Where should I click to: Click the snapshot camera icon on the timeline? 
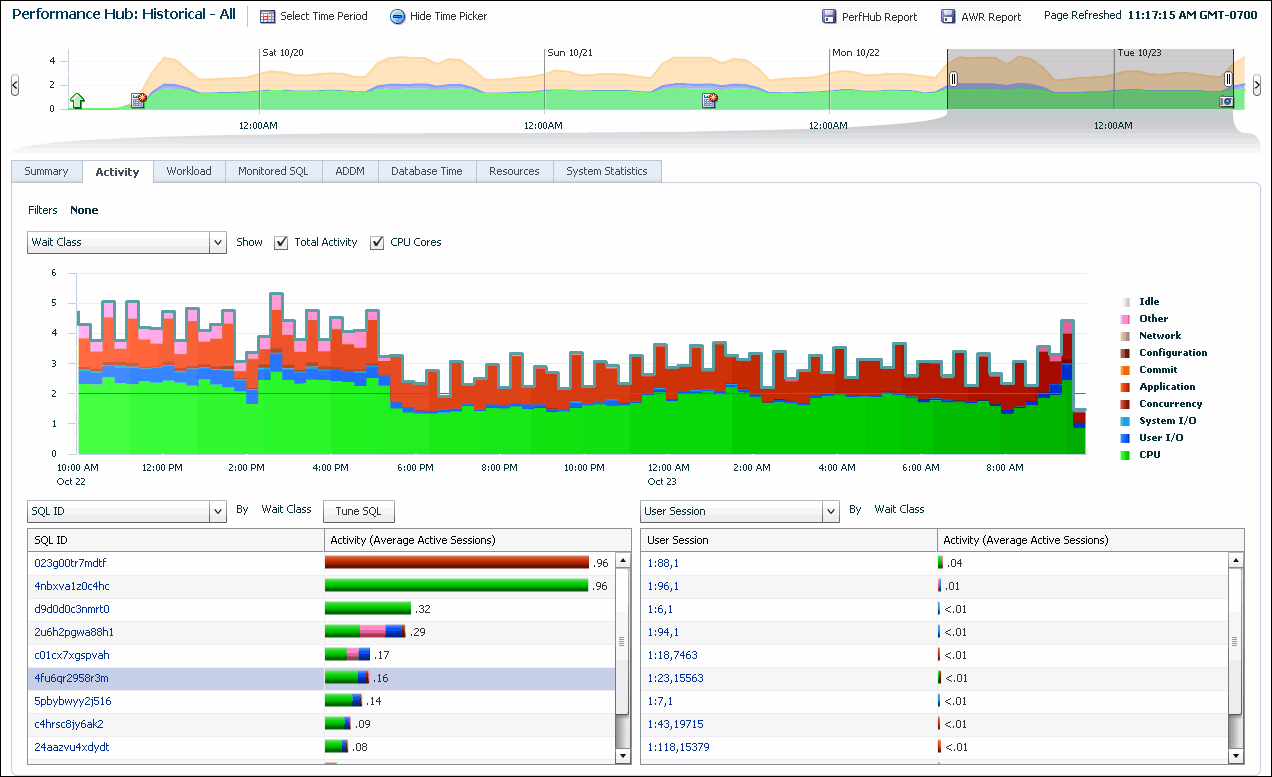pyautogui.click(x=1226, y=101)
